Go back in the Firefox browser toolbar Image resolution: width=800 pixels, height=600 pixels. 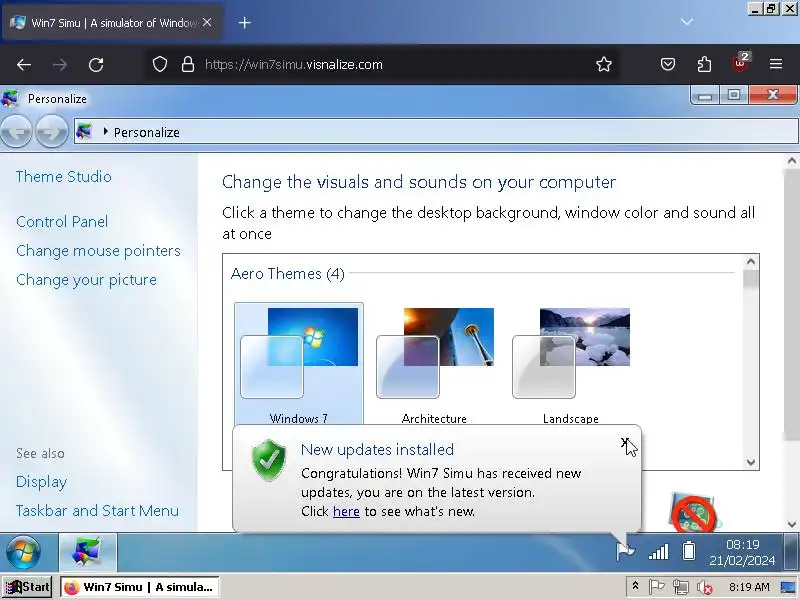click(x=24, y=64)
